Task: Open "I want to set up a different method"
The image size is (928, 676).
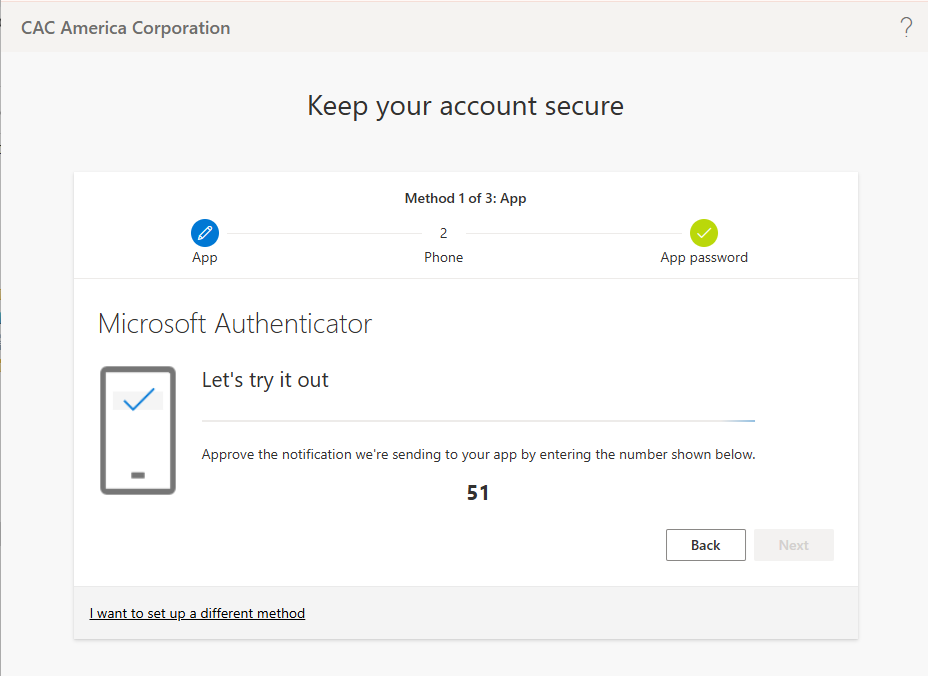Action: pyautogui.click(x=197, y=613)
